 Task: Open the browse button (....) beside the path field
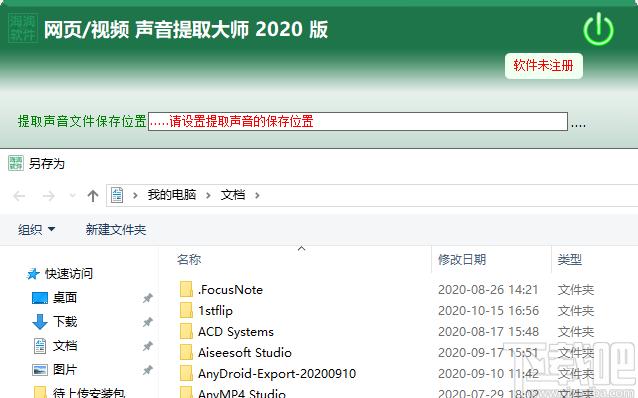(578, 125)
